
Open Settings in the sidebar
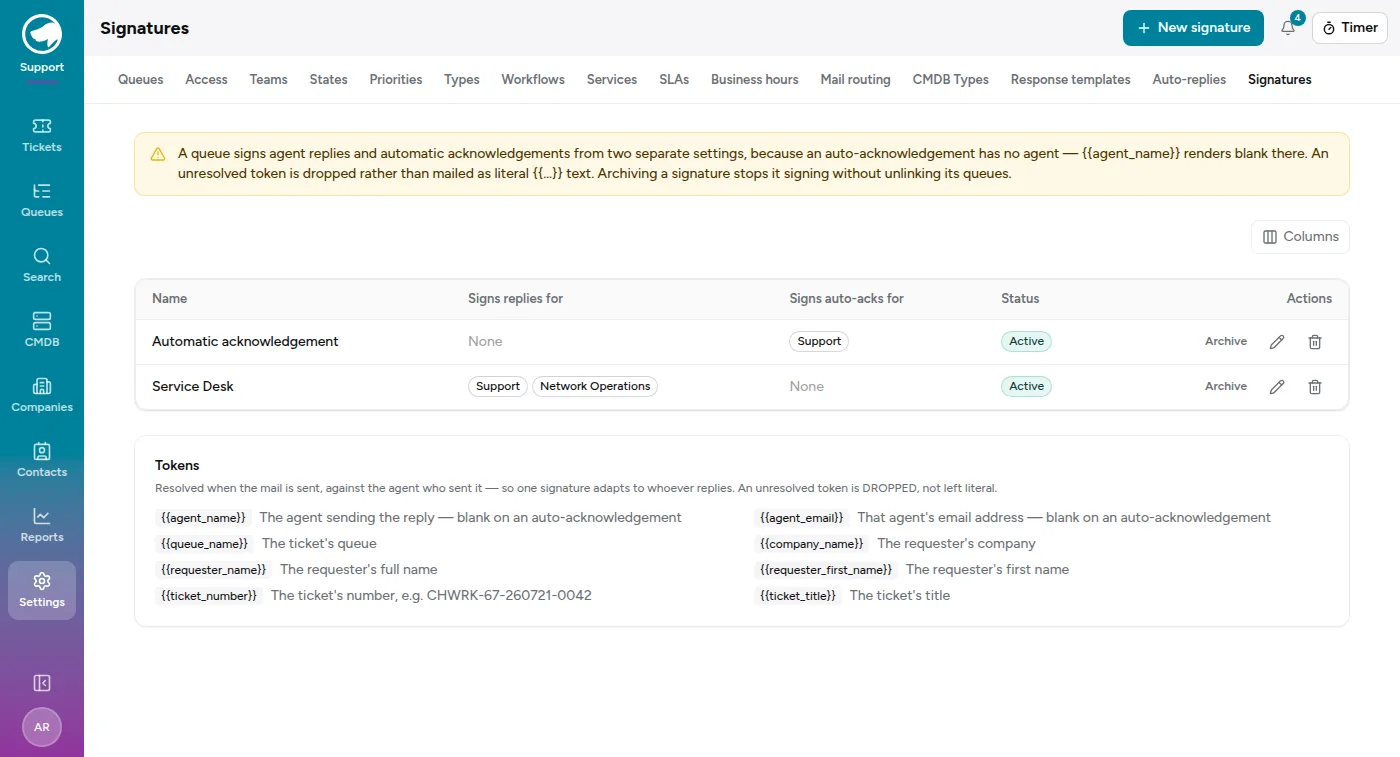(x=42, y=590)
